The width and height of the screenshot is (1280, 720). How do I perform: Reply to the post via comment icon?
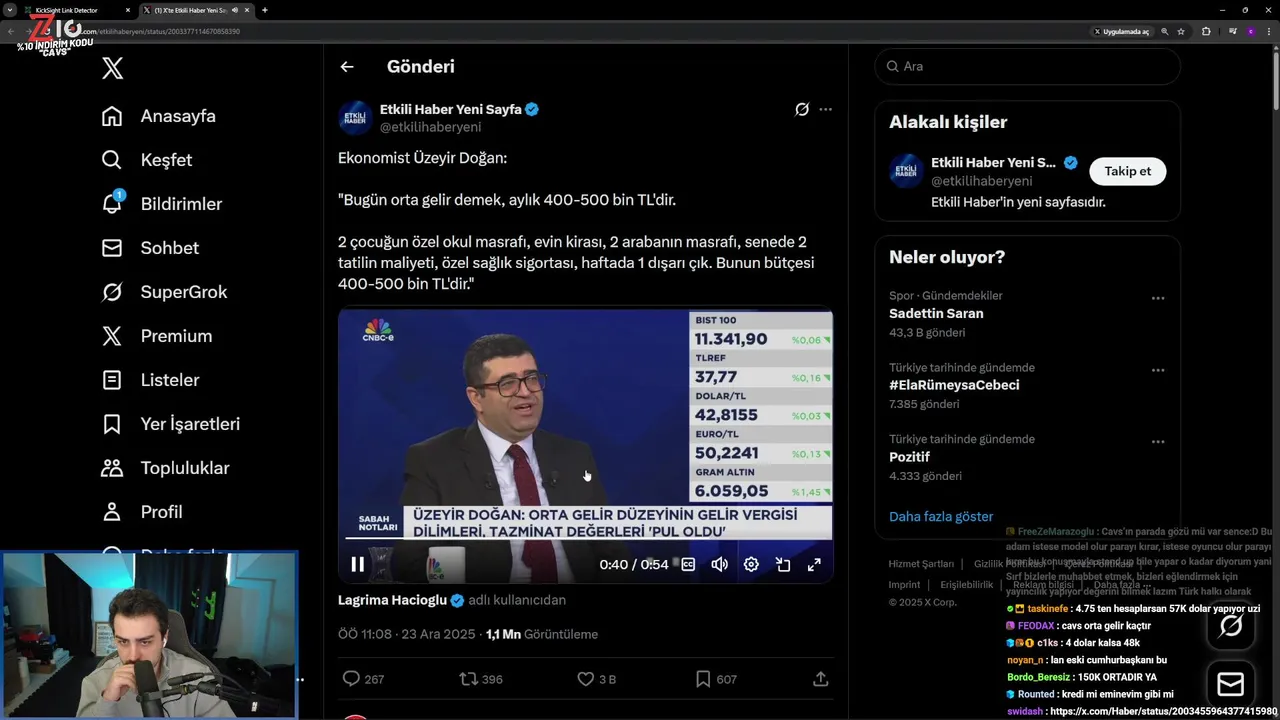(x=351, y=679)
